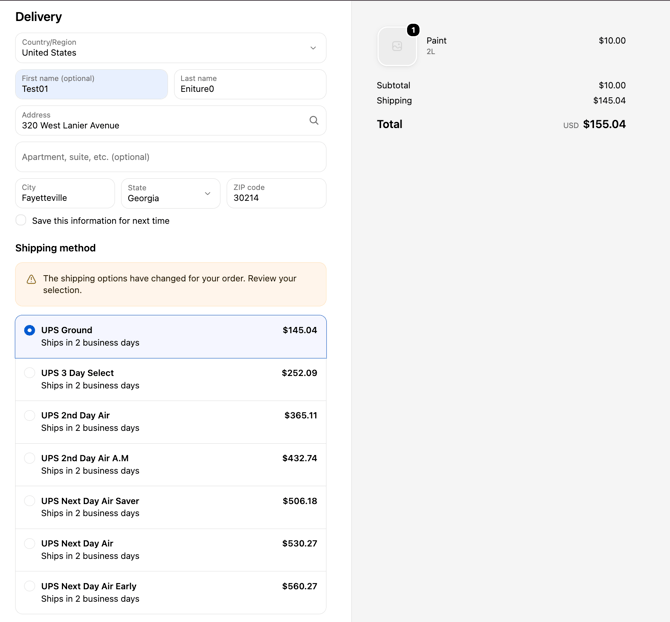Viewport: 670px width, 622px height.
Task: Click the First name field containing Test01
Action: click(x=91, y=84)
